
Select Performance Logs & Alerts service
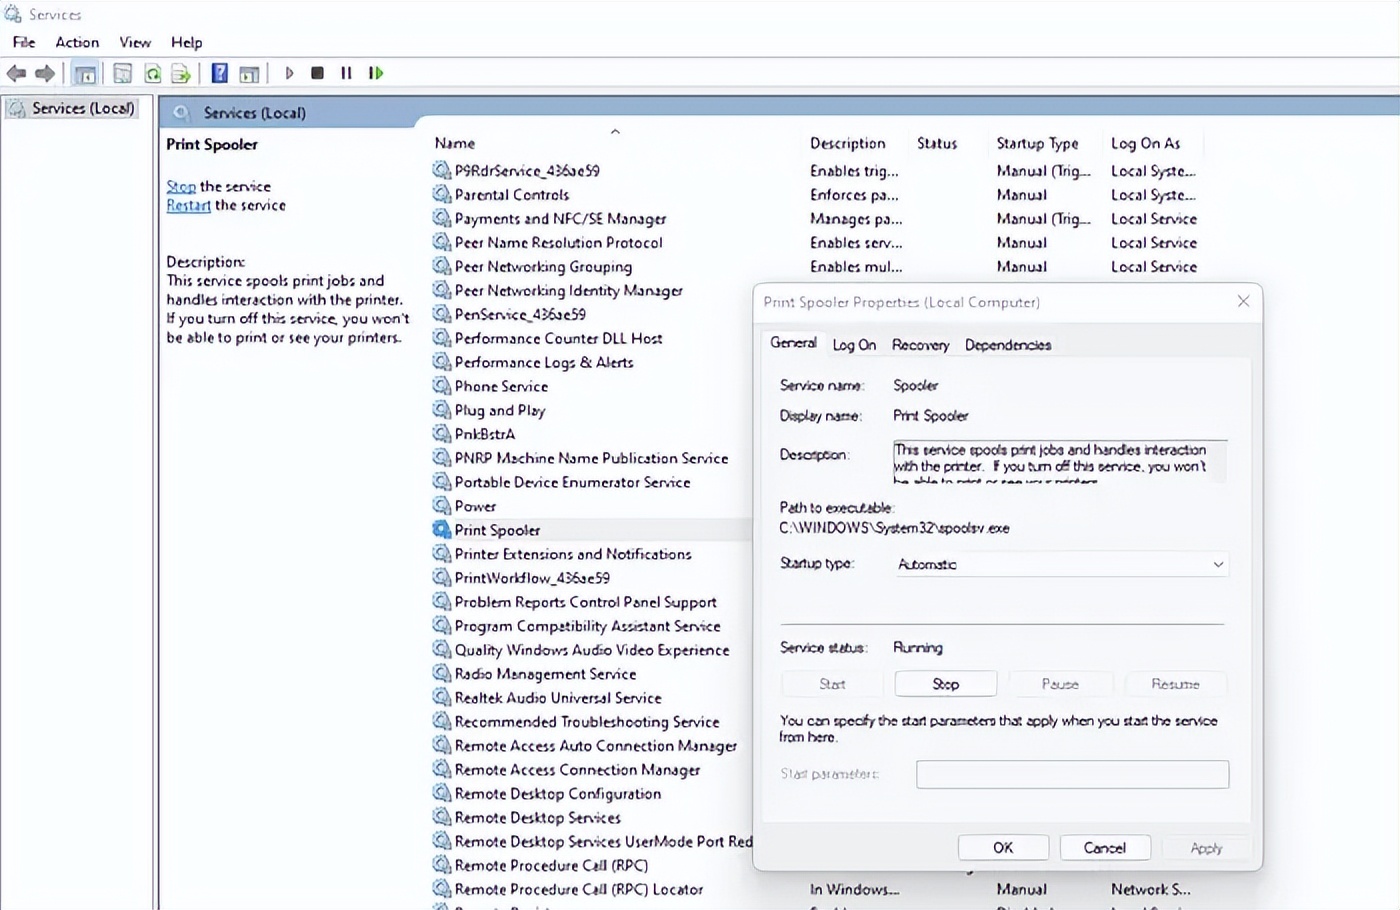544,363
